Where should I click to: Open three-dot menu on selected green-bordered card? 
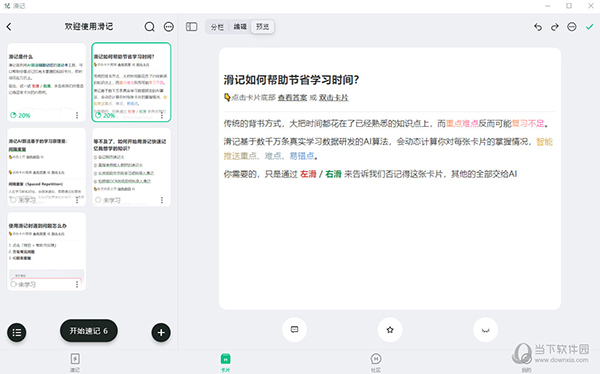162,115
